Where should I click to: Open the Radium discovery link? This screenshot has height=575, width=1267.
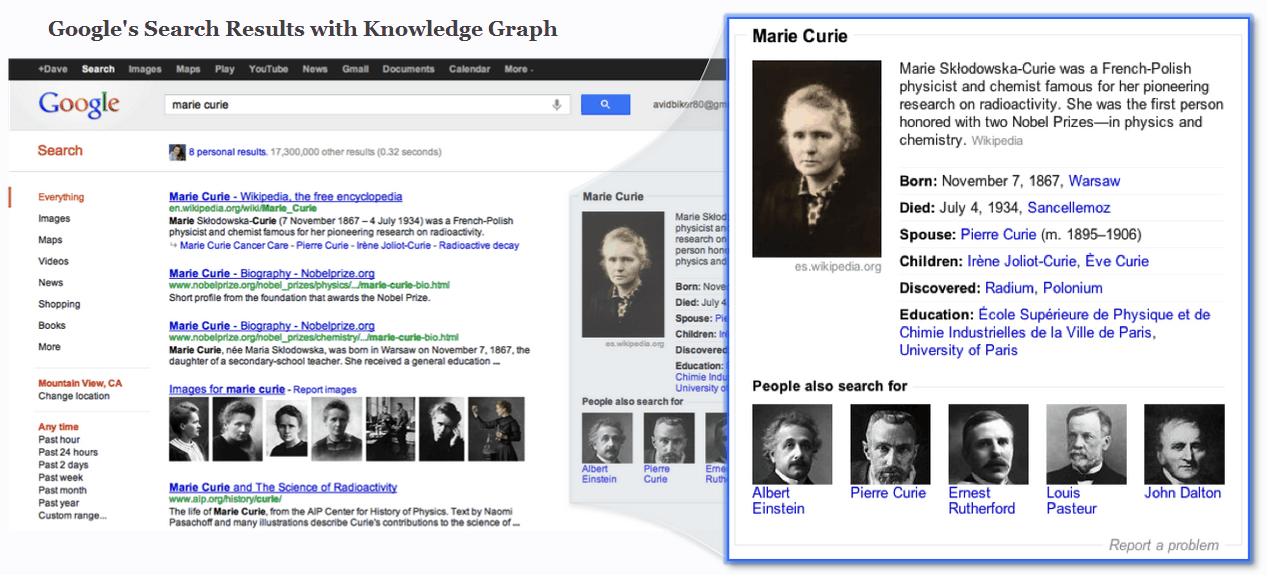1009,288
